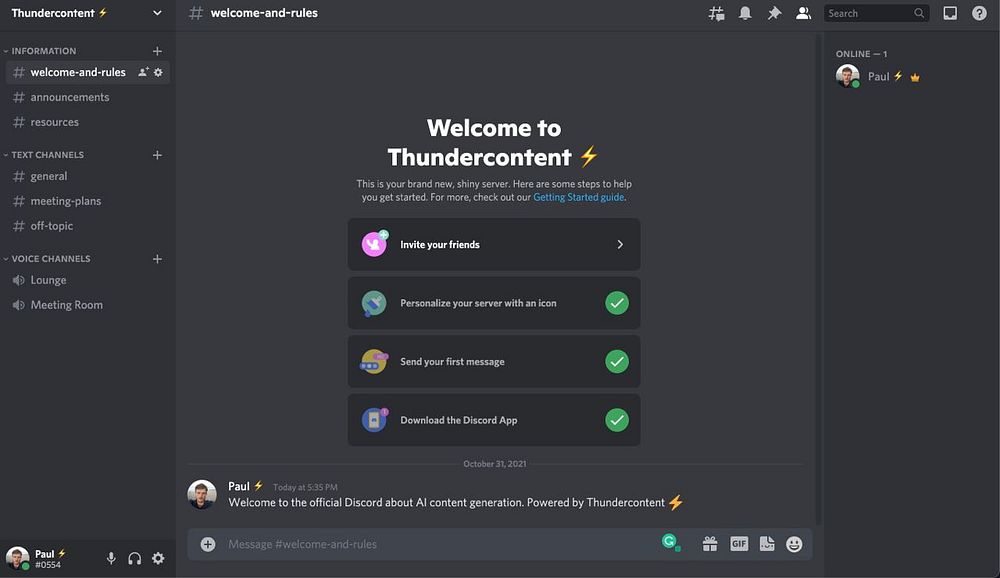The image size is (1000, 578).
Task: Click Paul's avatar on the message
Action: pyautogui.click(x=202, y=494)
